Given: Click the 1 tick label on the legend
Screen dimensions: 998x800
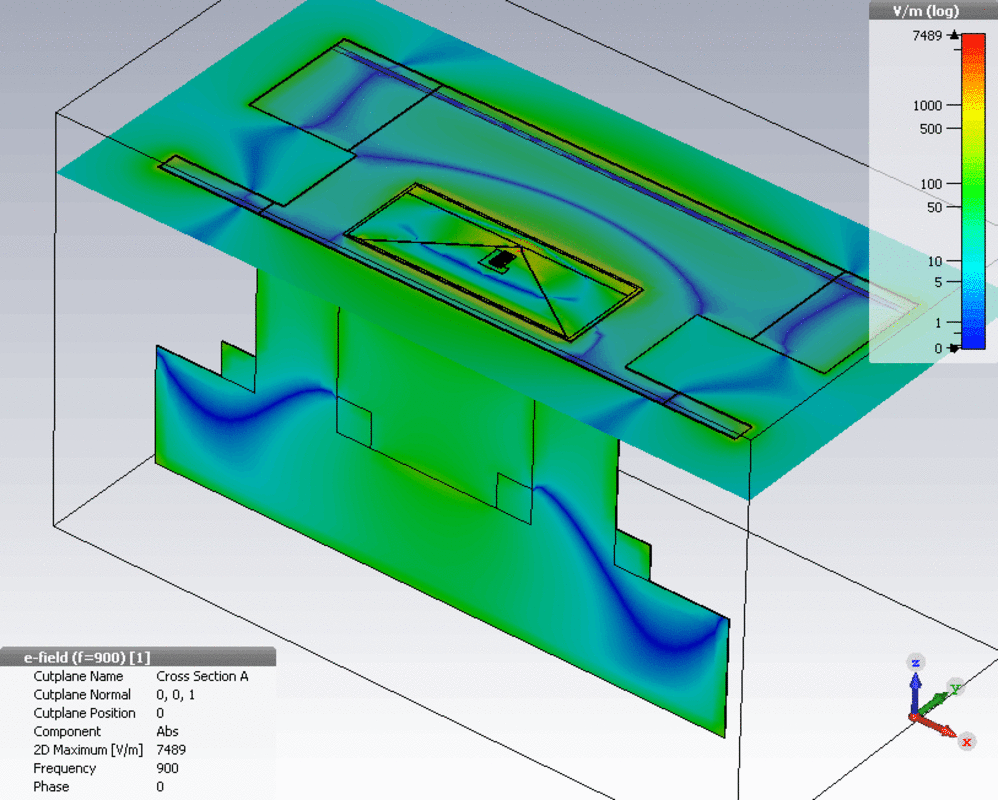Looking at the screenshot, I should (938, 323).
